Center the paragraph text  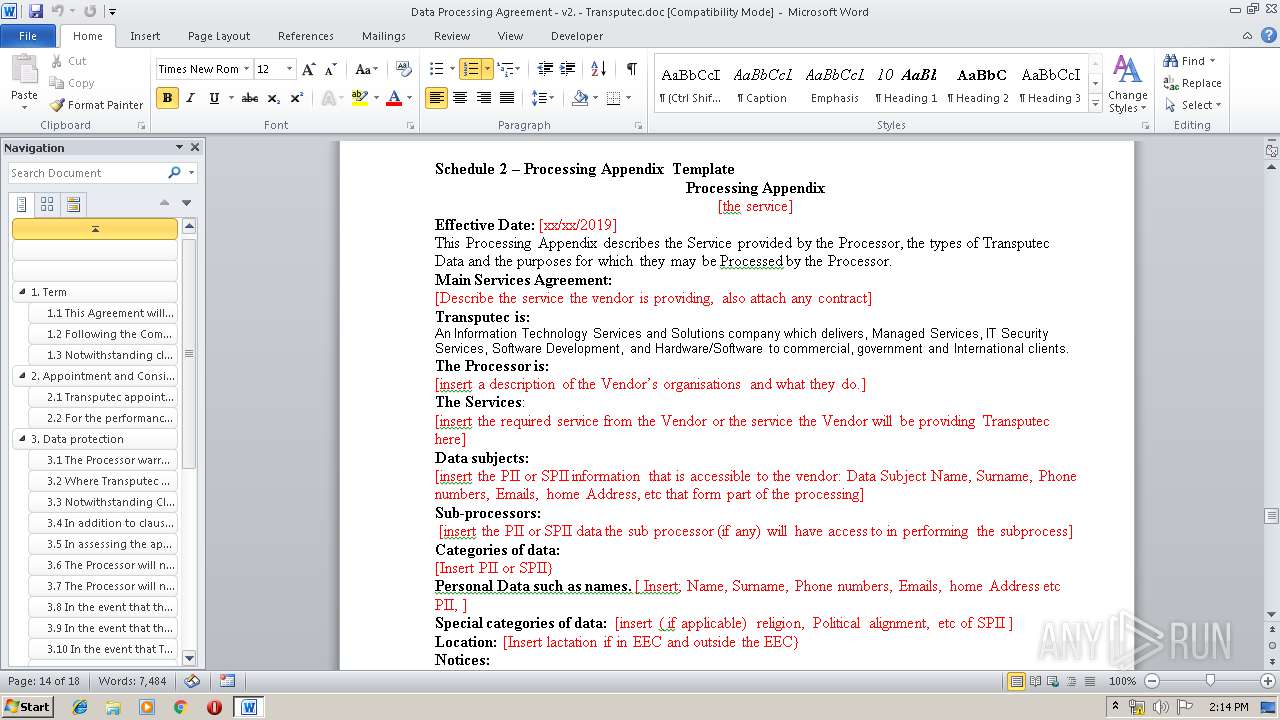[460, 98]
